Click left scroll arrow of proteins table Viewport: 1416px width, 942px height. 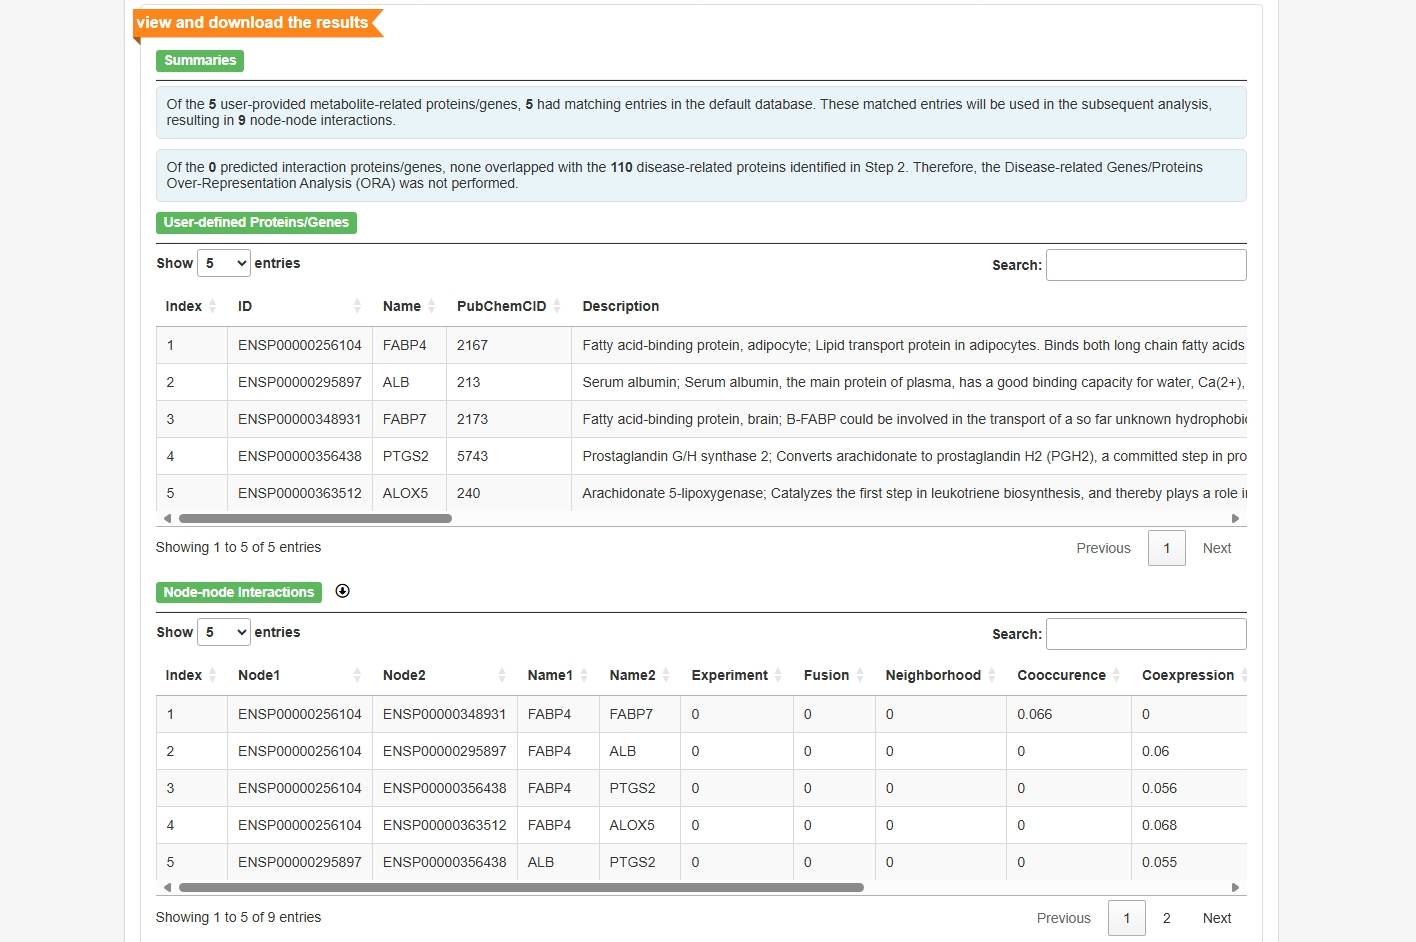[167, 518]
